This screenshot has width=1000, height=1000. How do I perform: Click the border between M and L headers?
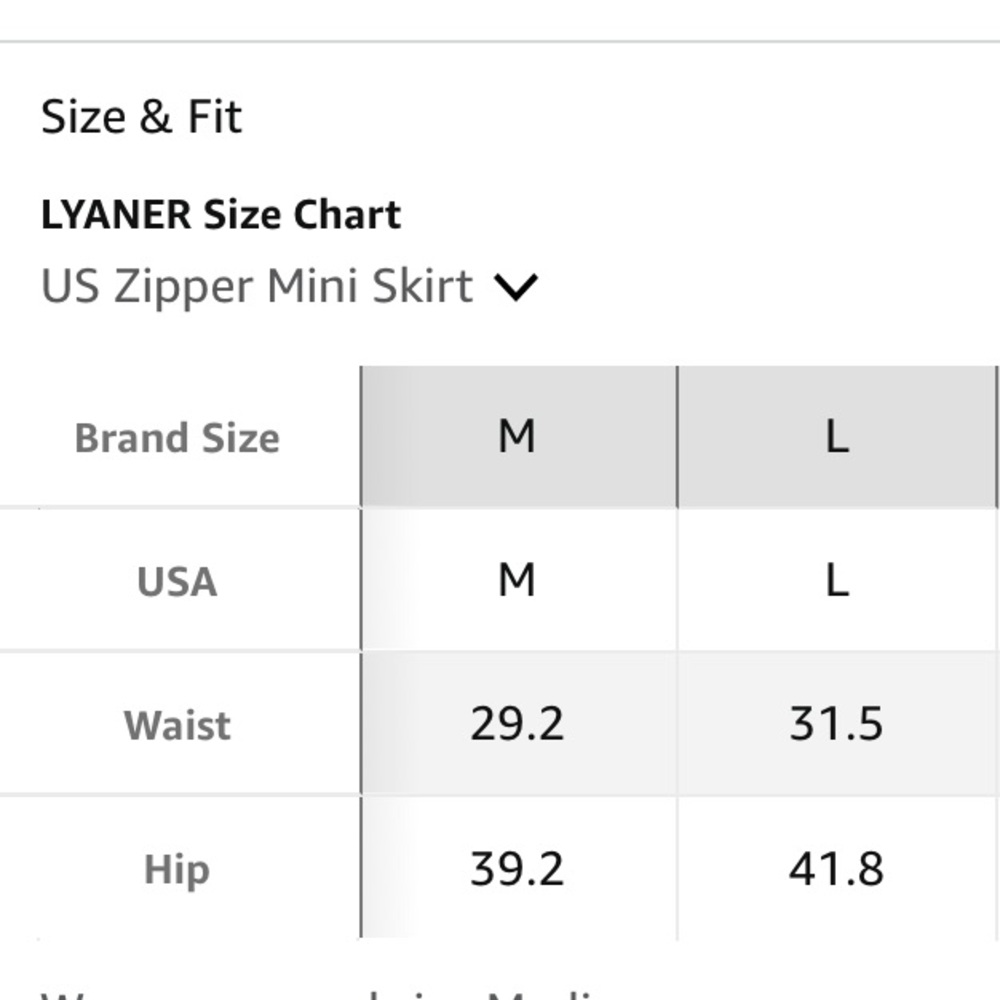677,437
